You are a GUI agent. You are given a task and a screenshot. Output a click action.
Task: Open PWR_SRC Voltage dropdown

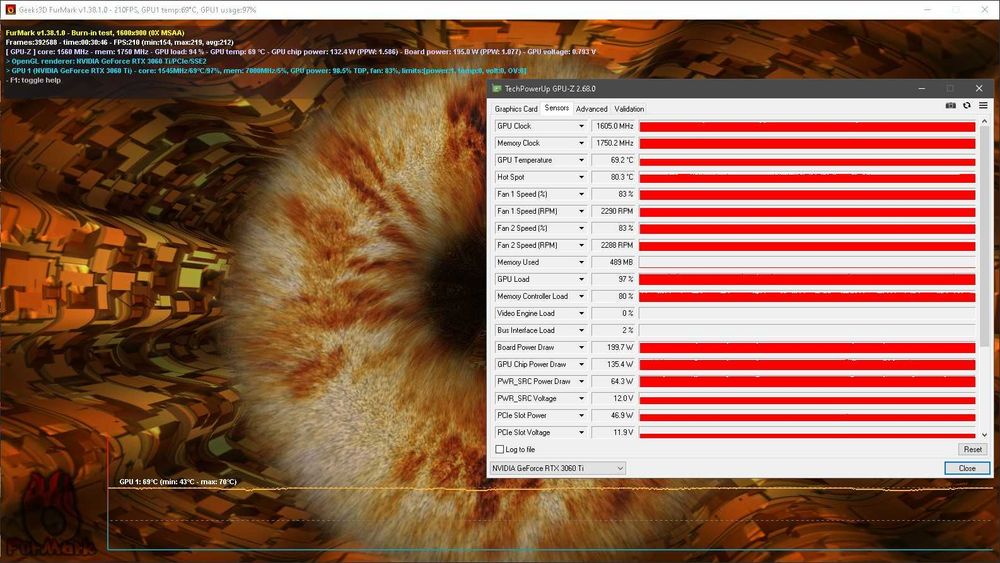(x=581, y=398)
